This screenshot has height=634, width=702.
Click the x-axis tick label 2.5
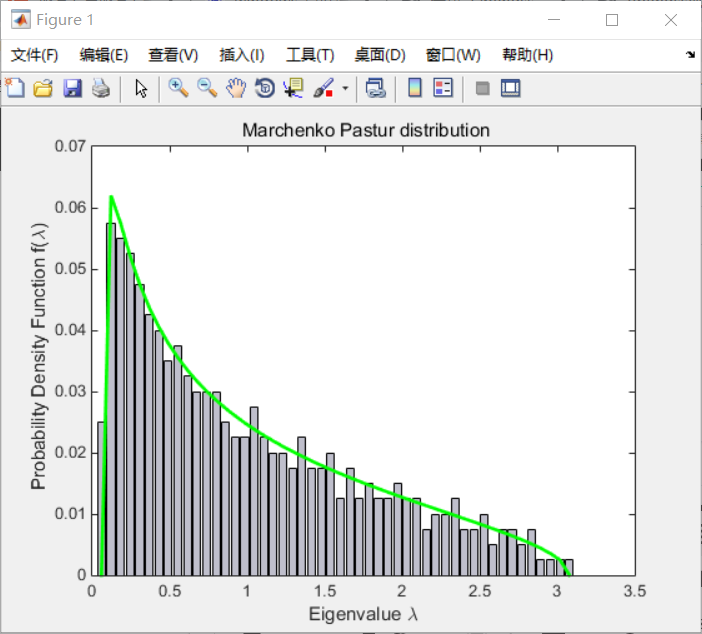pyautogui.click(x=480, y=591)
